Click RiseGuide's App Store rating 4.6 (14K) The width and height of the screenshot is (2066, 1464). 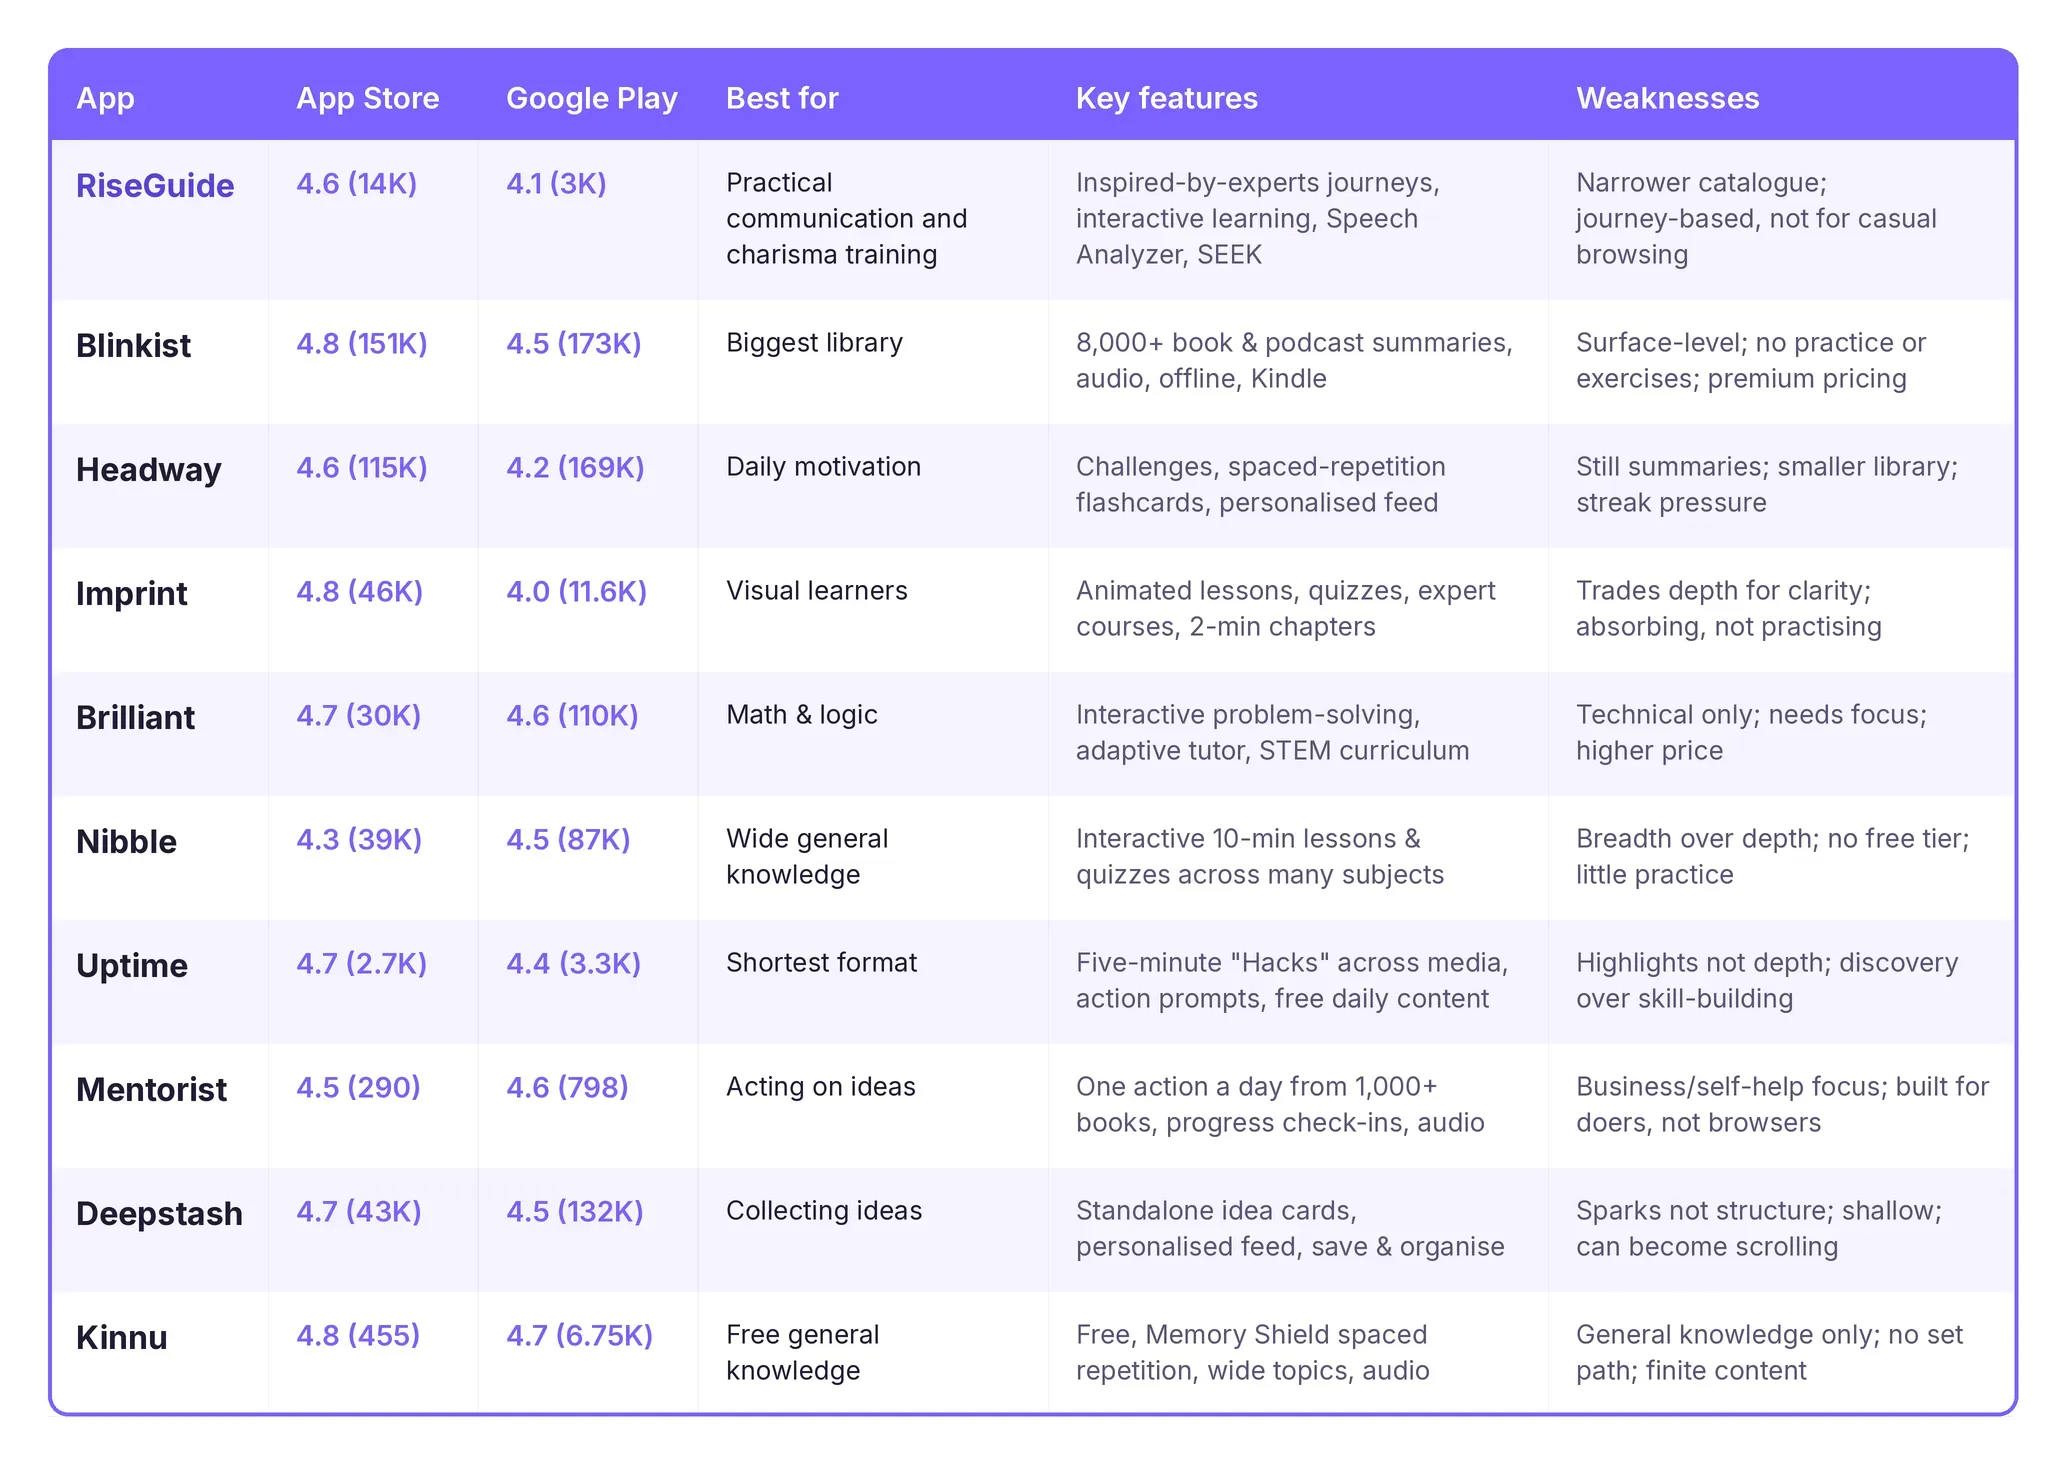(356, 183)
